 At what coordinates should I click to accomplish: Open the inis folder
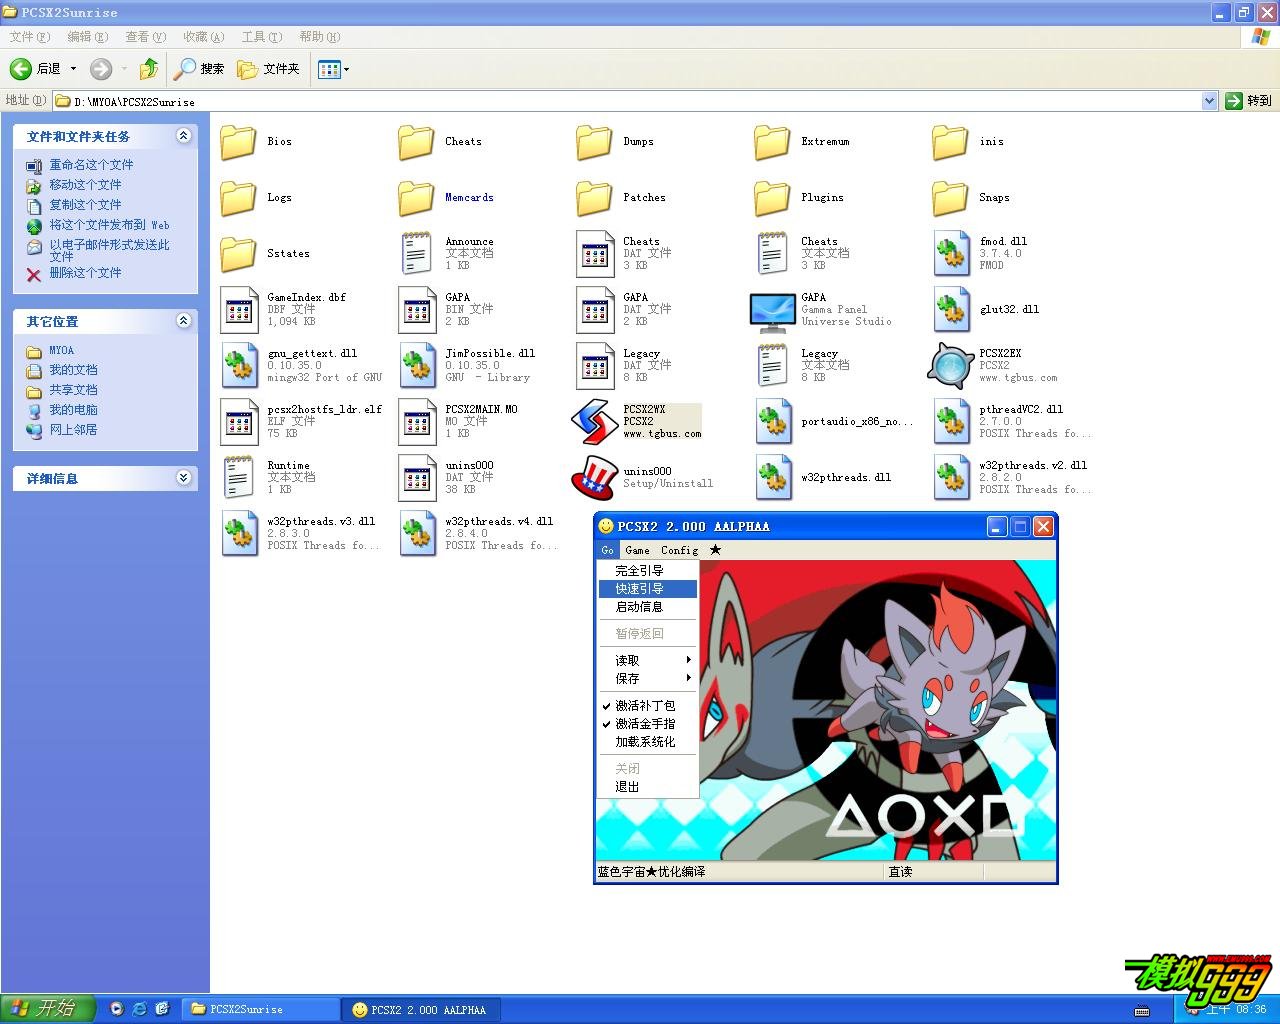point(950,141)
